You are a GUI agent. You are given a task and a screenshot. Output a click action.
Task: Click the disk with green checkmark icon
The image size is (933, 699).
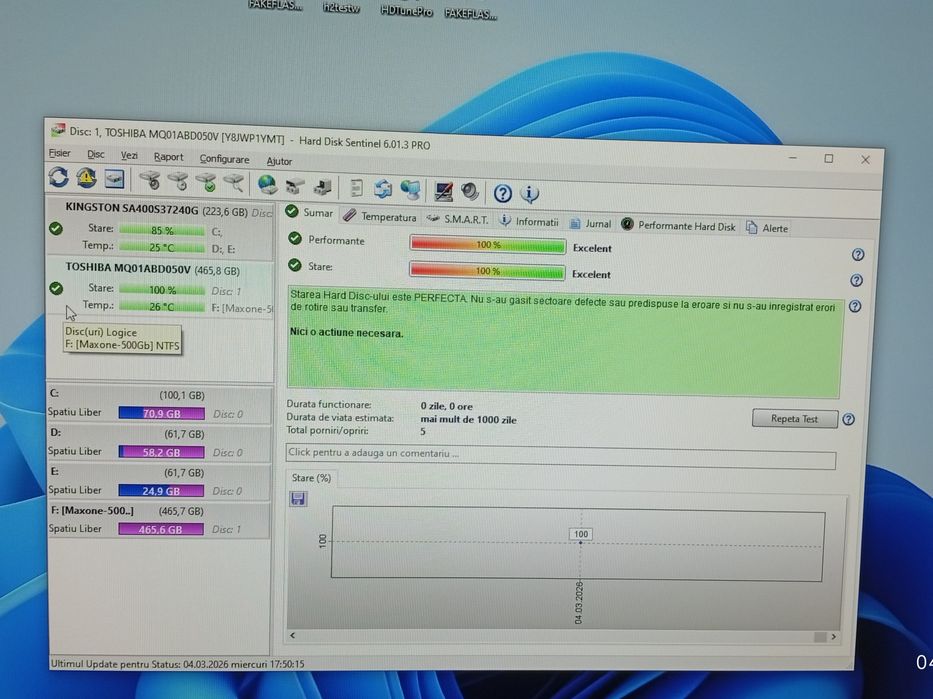pyautogui.click(x=206, y=183)
